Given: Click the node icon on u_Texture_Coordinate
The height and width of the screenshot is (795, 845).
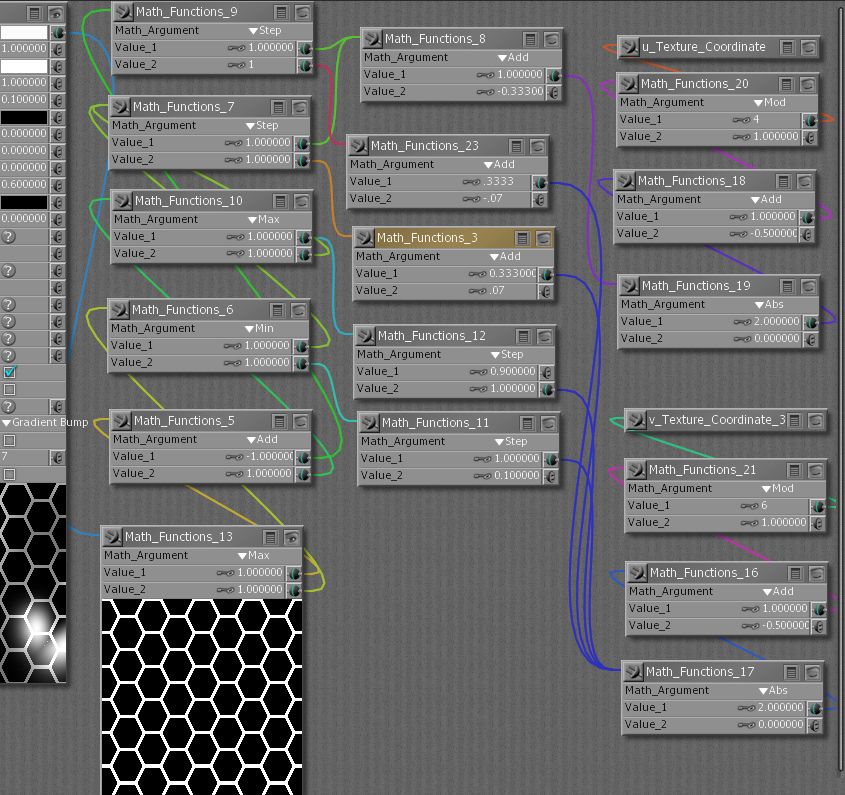Looking at the screenshot, I should (x=629, y=47).
